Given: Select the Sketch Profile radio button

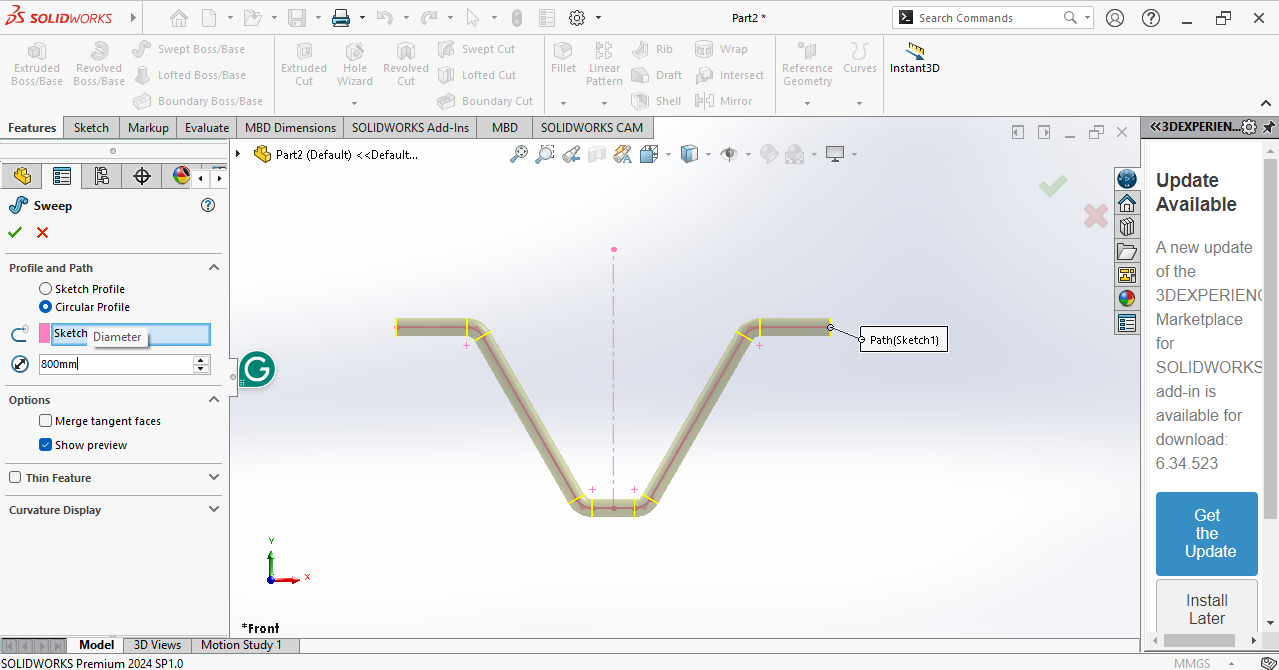Looking at the screenshot, I should click(x=45, y=289).
